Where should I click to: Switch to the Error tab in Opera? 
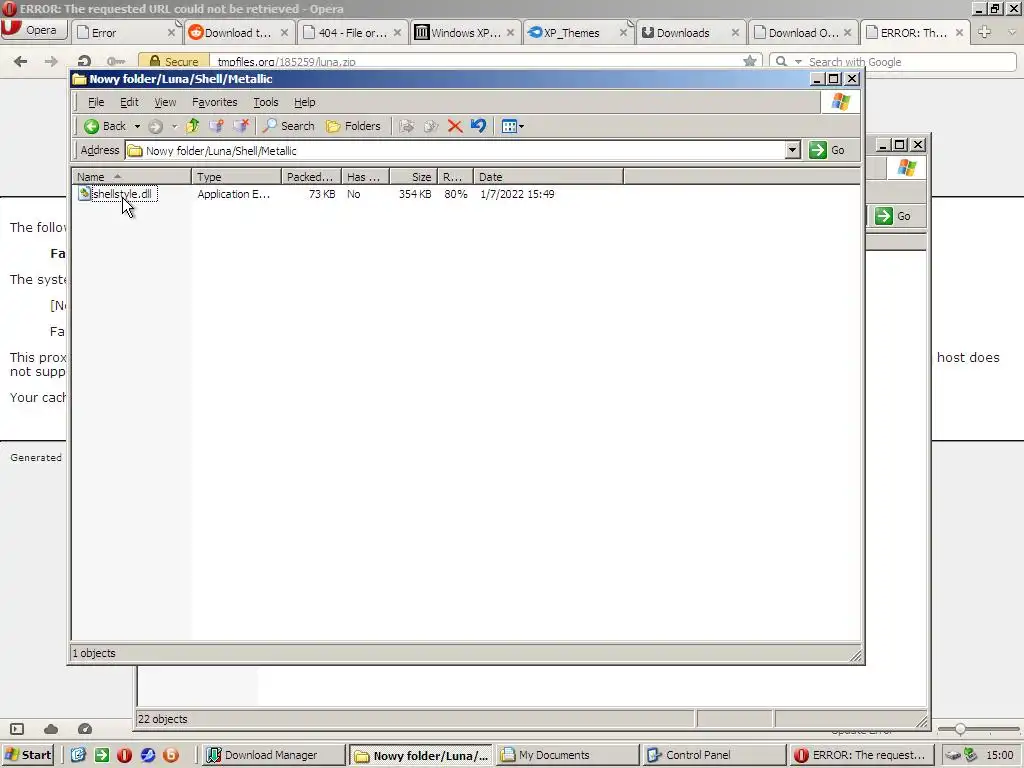click(x=124, y=33)
